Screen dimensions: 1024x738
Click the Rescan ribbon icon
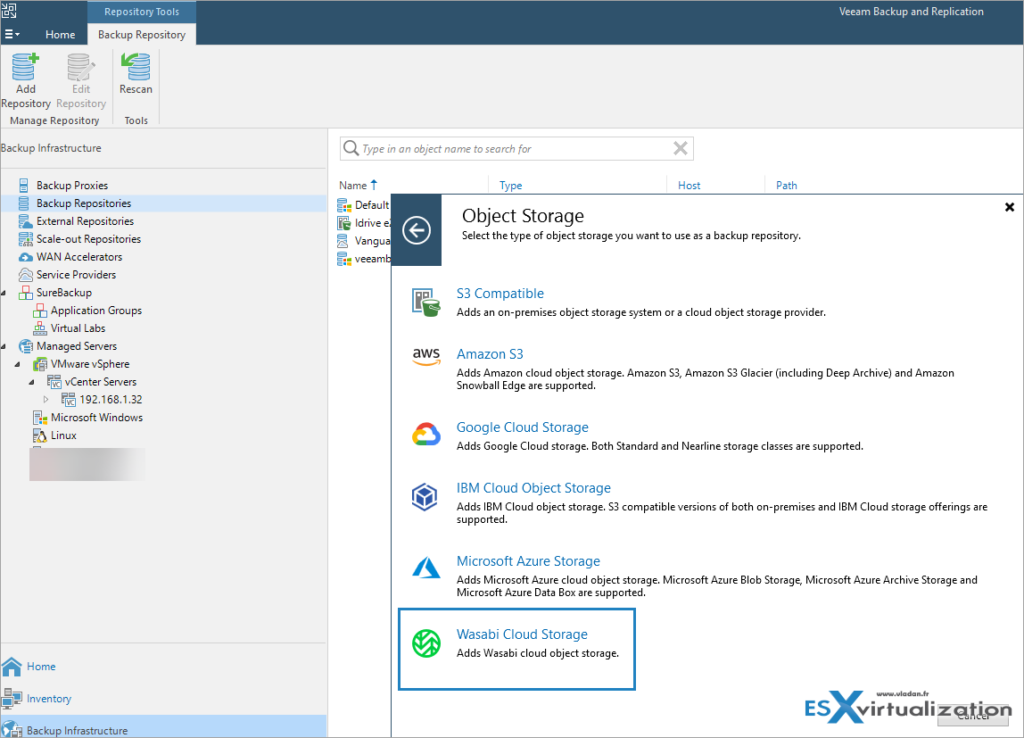coord(135,75)
